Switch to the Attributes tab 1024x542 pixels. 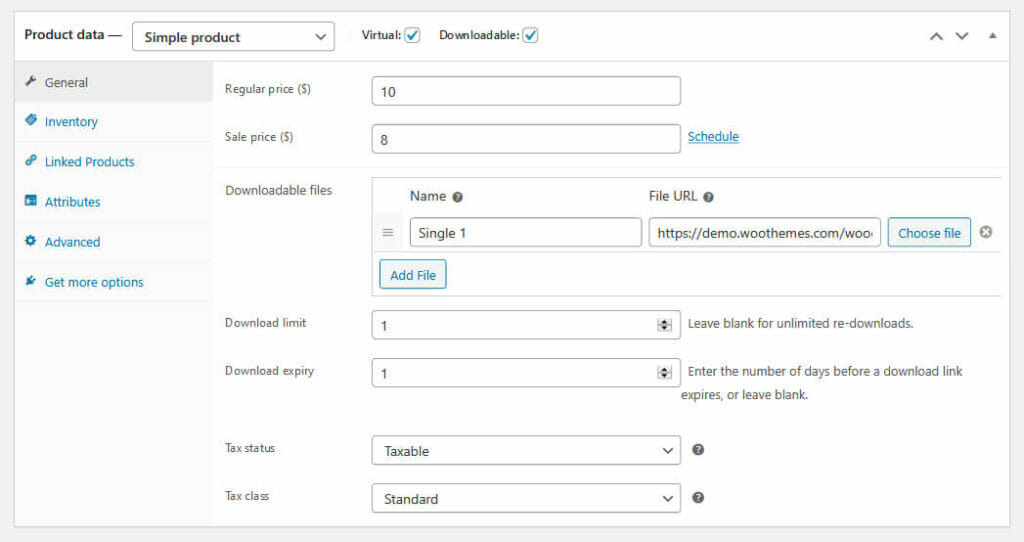coord(114,202)
